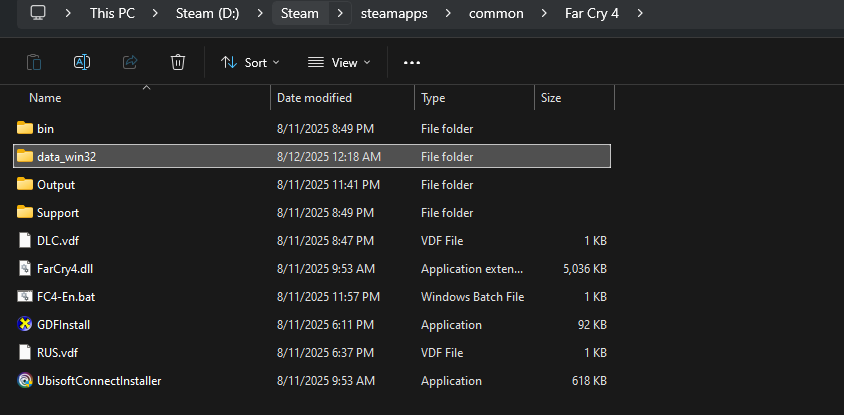Click the 5,036 KB size cell
This screenshot has height=415, width=844.
coord(583,269)
